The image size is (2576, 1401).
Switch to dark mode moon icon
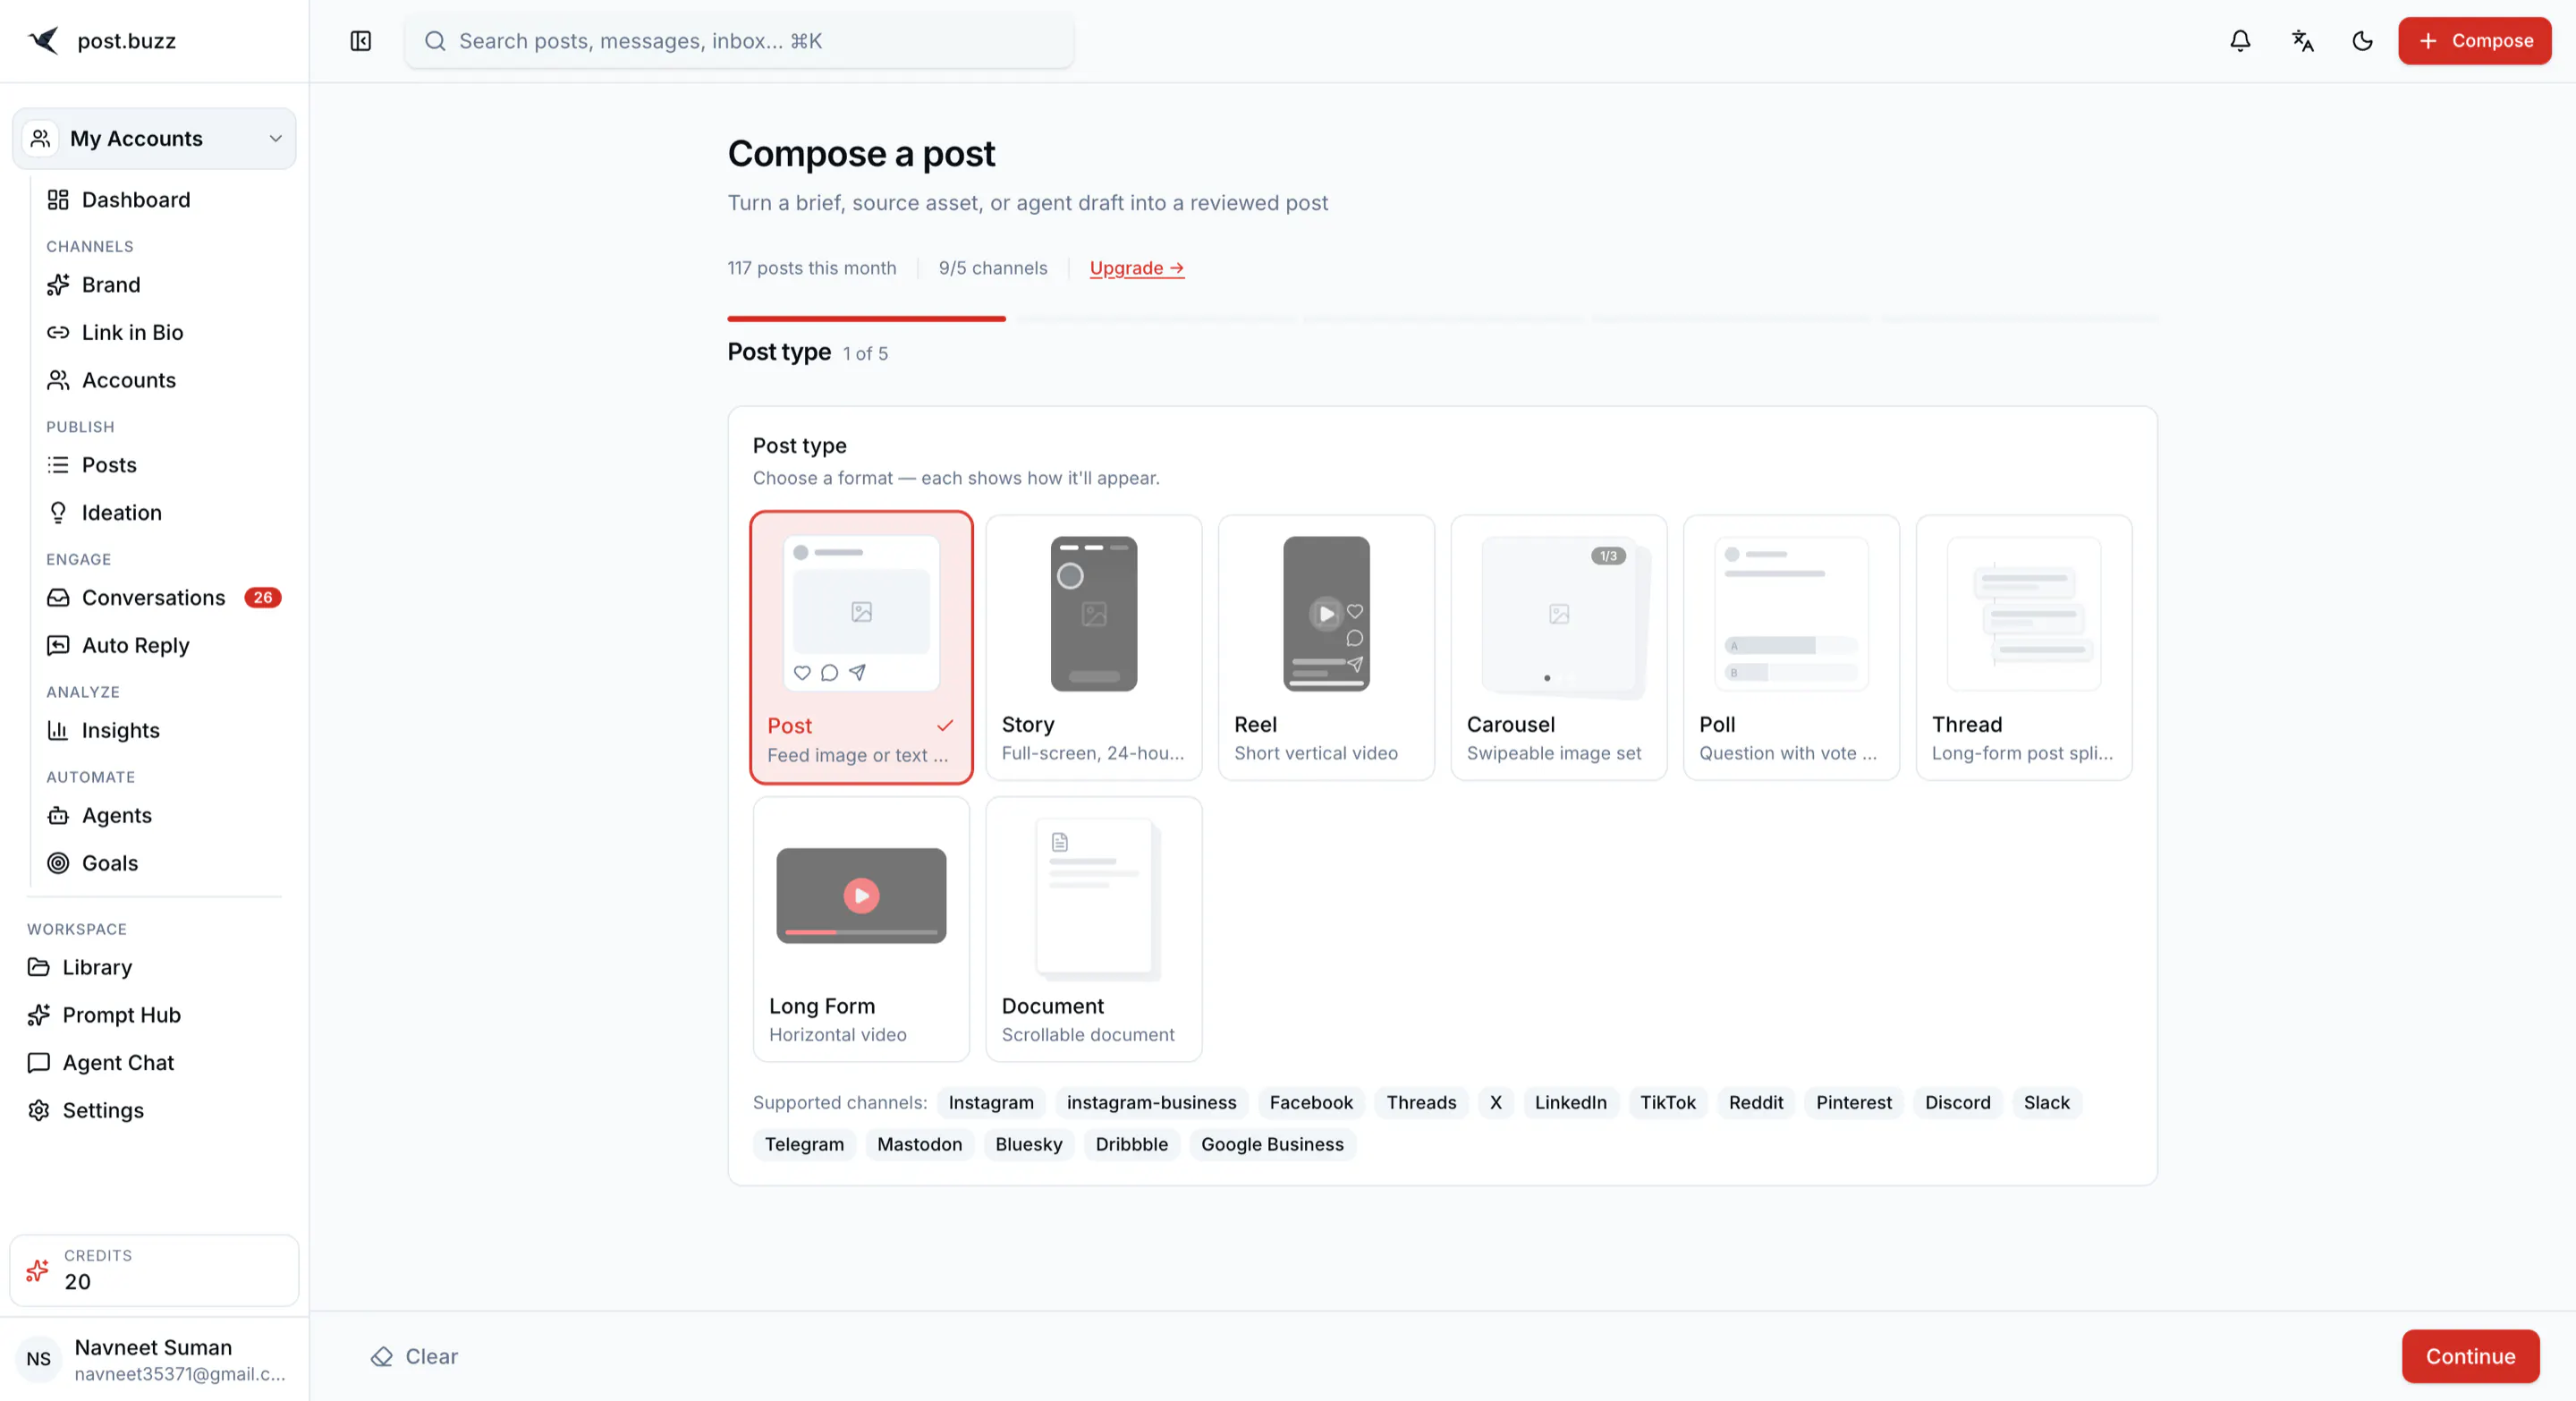(2362, 41)
